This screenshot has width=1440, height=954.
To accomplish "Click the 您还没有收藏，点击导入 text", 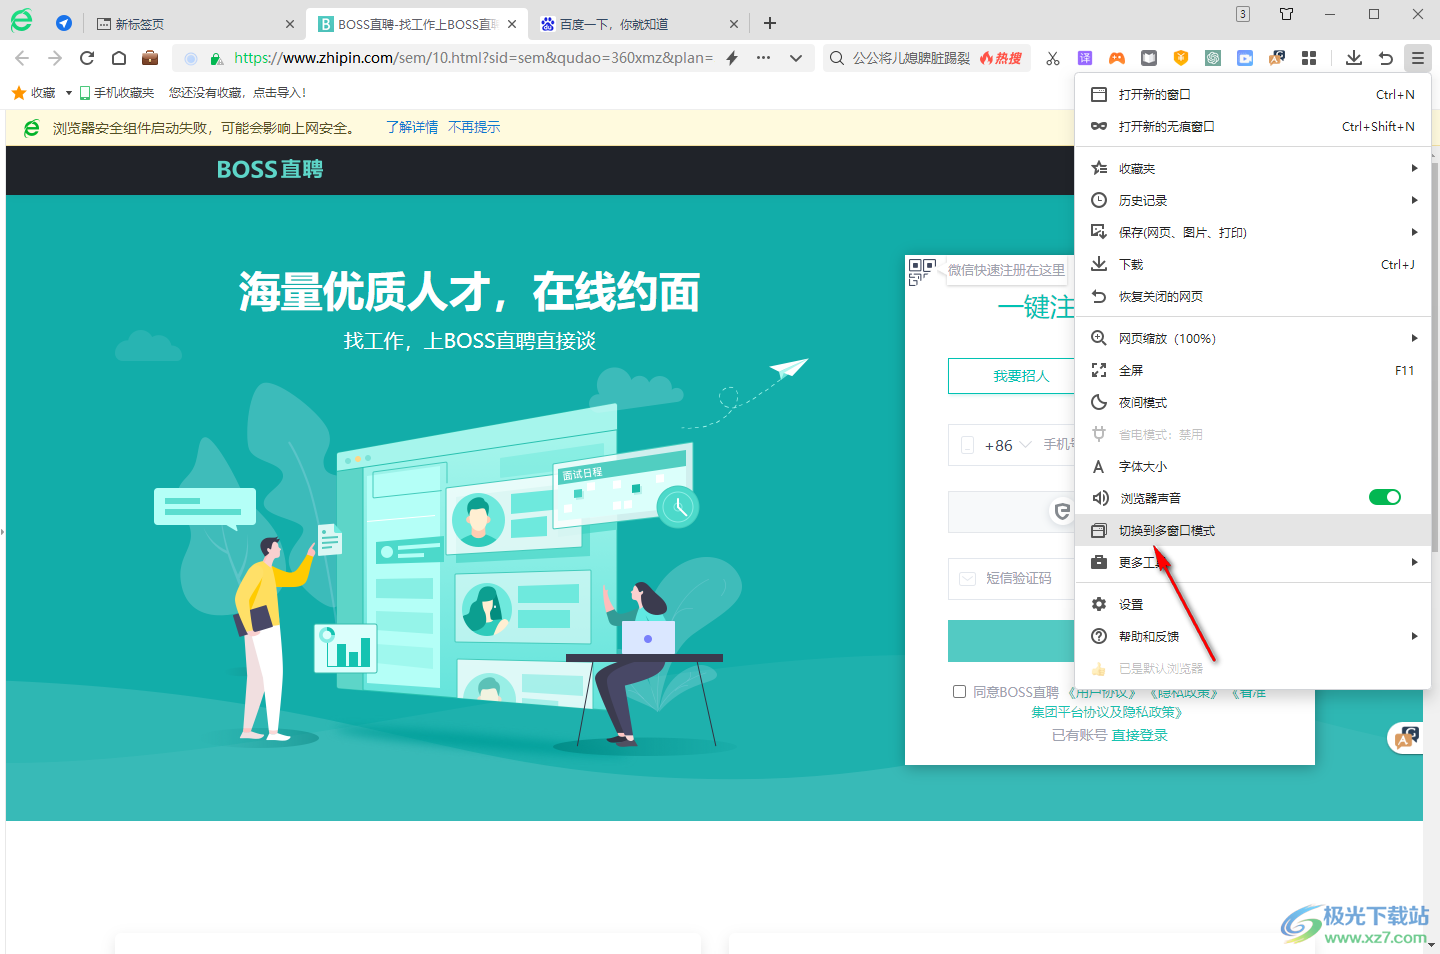I will (x=237, y=93).
